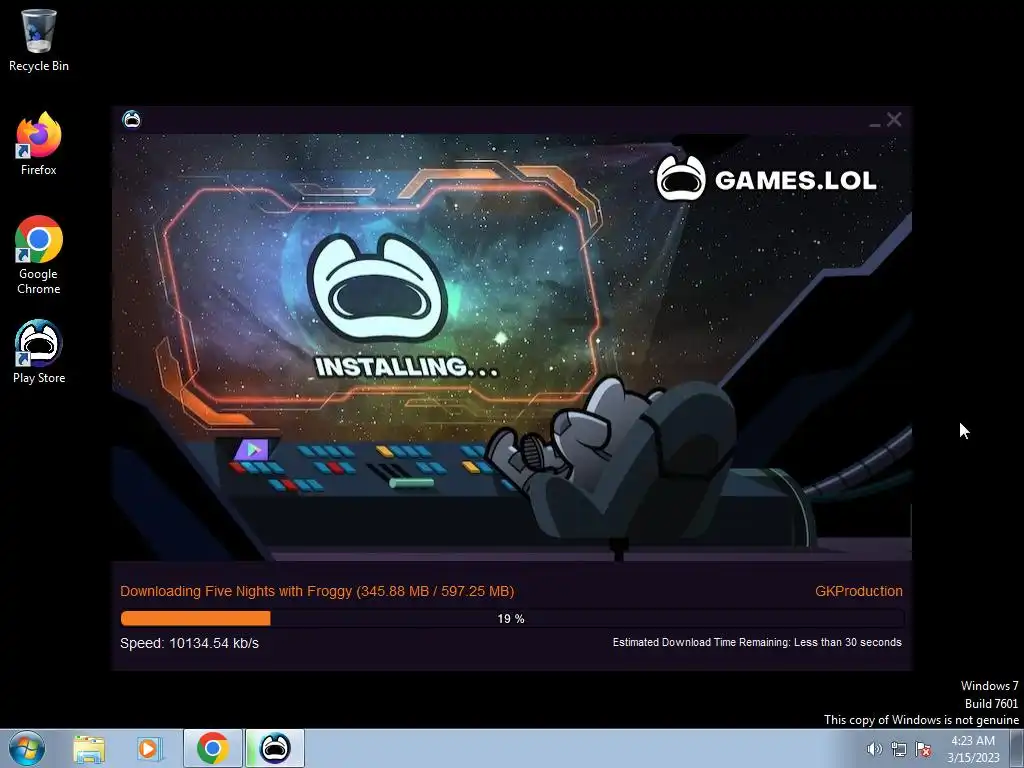Click the GAMES.LOL logo in installer
The image size is (1024, 768).
pyautogui.click(x=766, y=178)
